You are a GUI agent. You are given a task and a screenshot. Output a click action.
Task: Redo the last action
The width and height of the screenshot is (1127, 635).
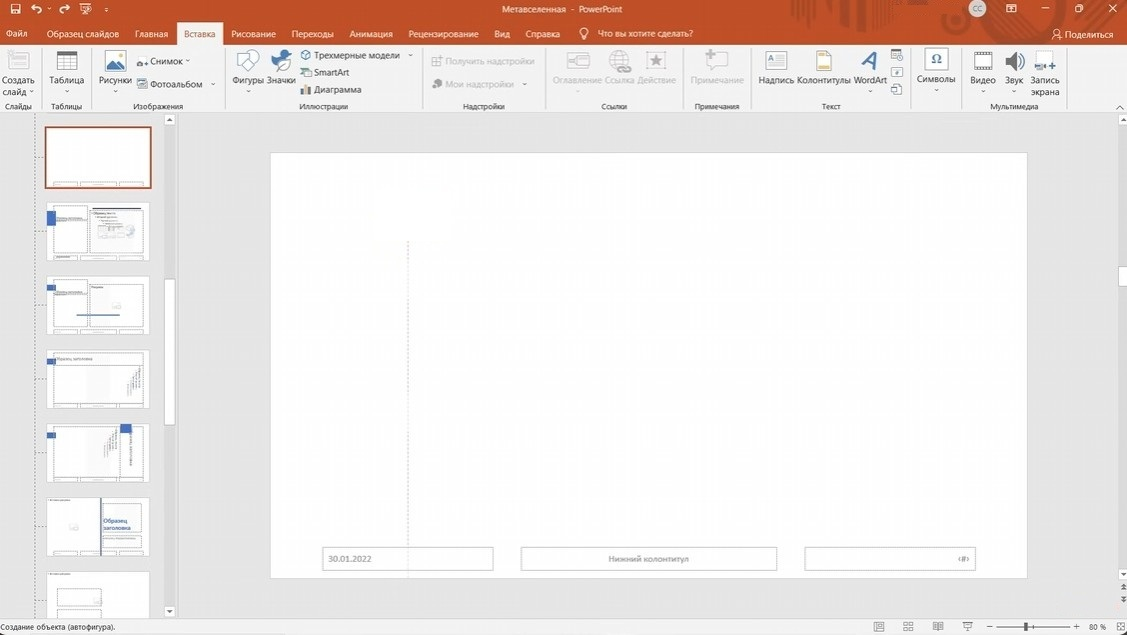(x=64, y=9)
